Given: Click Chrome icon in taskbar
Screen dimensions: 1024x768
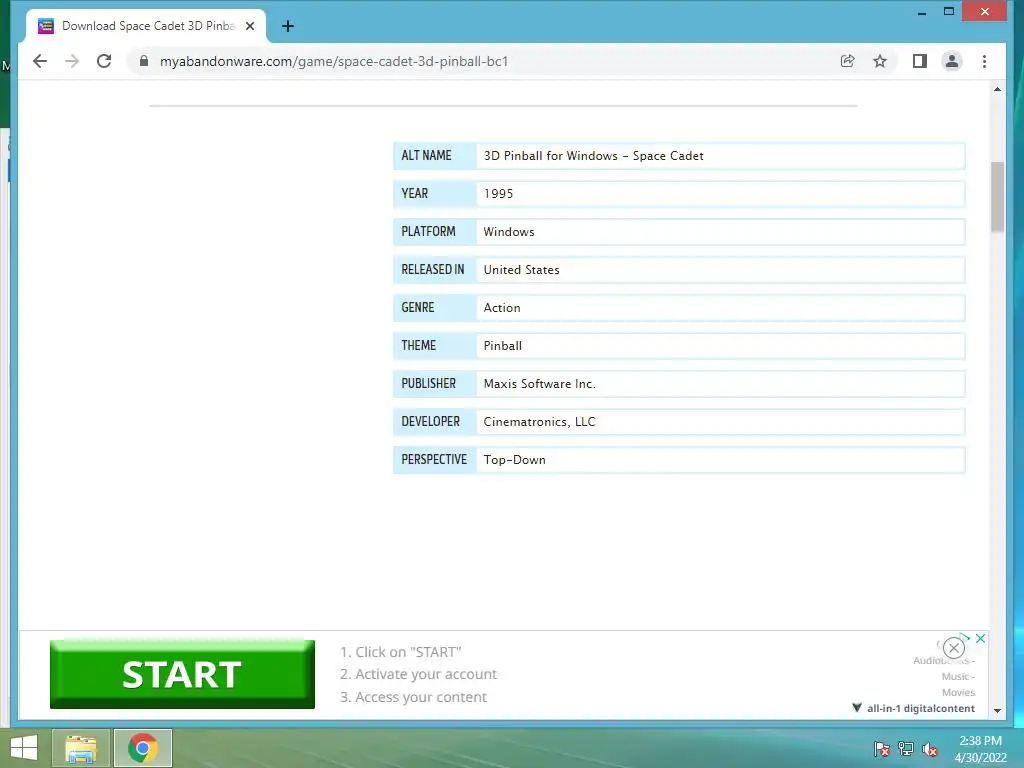Looking at the screenshot, I should tap(143, 748).
